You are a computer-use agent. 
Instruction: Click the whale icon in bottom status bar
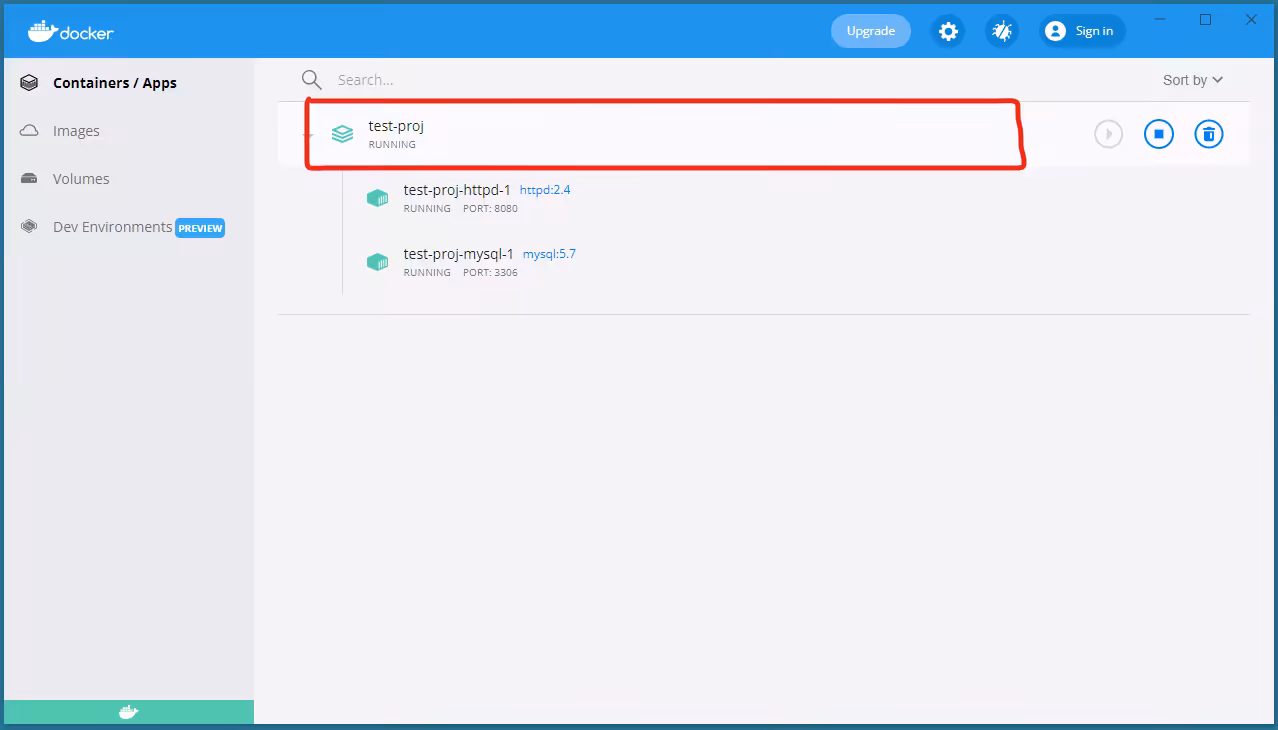point(129,712)
